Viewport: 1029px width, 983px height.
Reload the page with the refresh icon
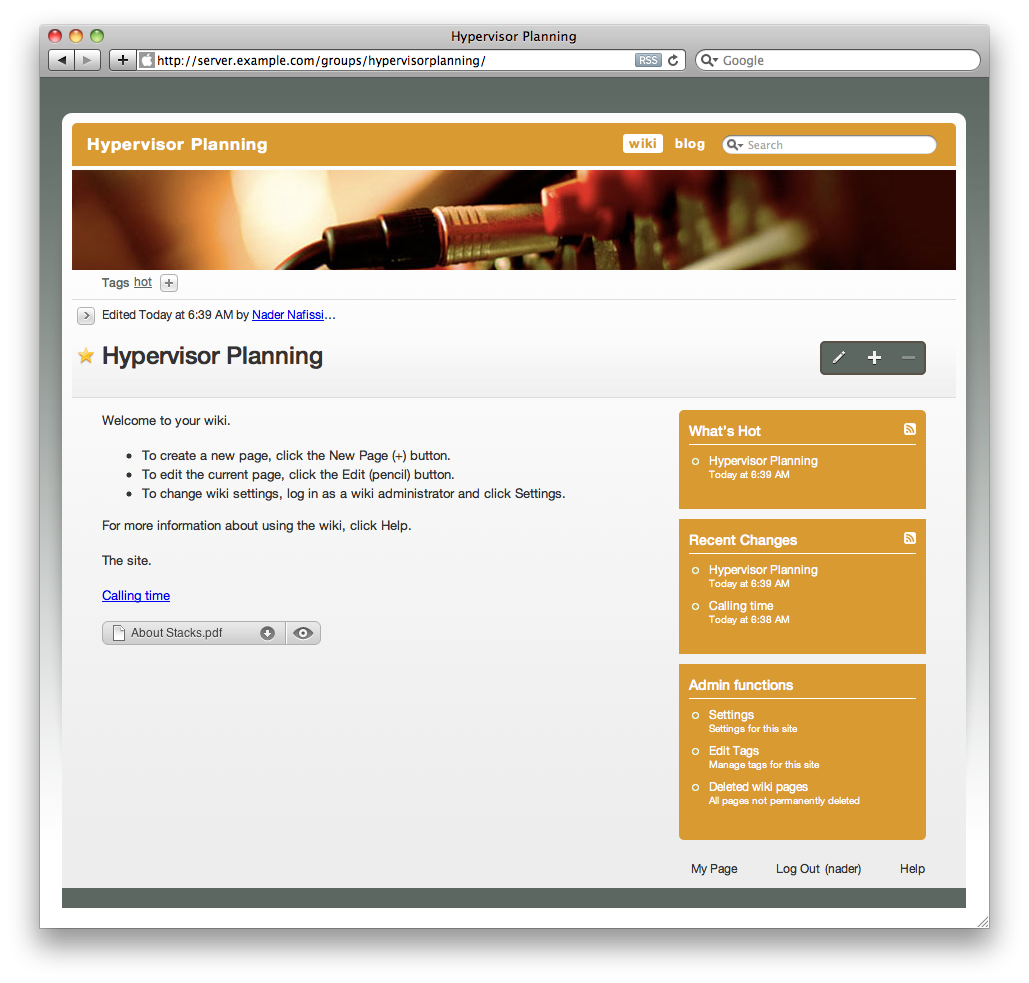[x=673, y=60]
